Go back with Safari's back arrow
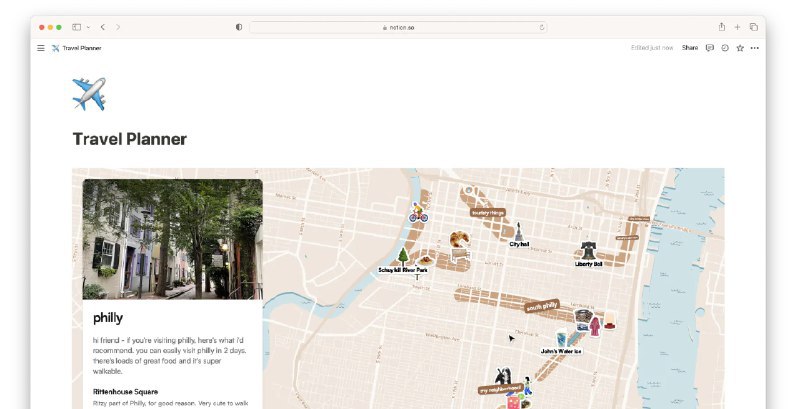Screen dimensions: 800x409 pyautogui.click(x=102, y=27)
